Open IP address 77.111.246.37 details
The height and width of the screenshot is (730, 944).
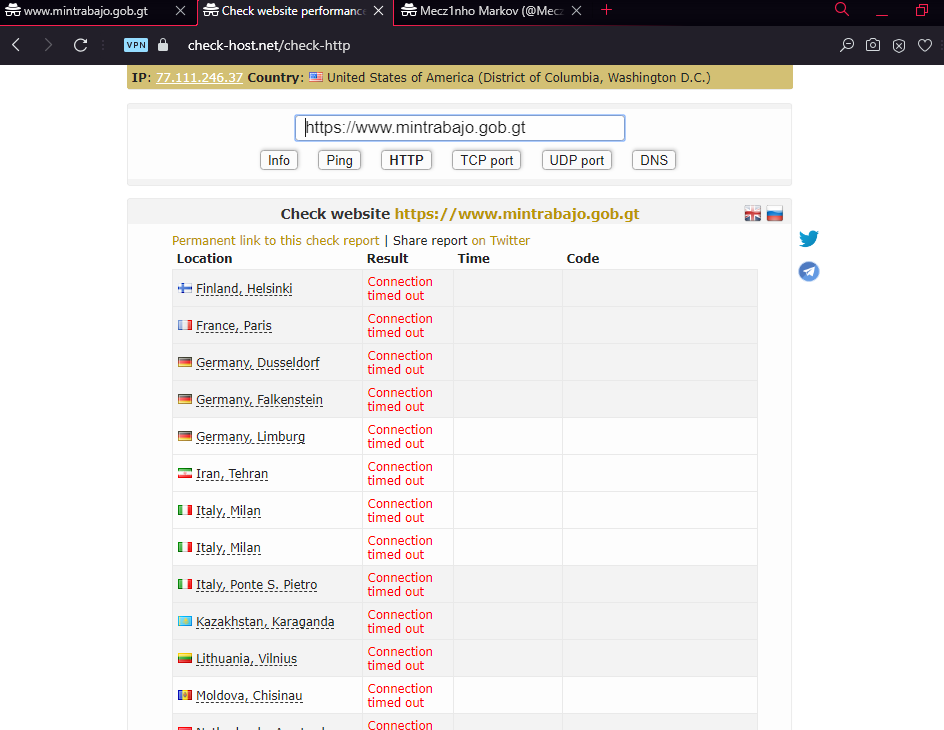point(199,77)
